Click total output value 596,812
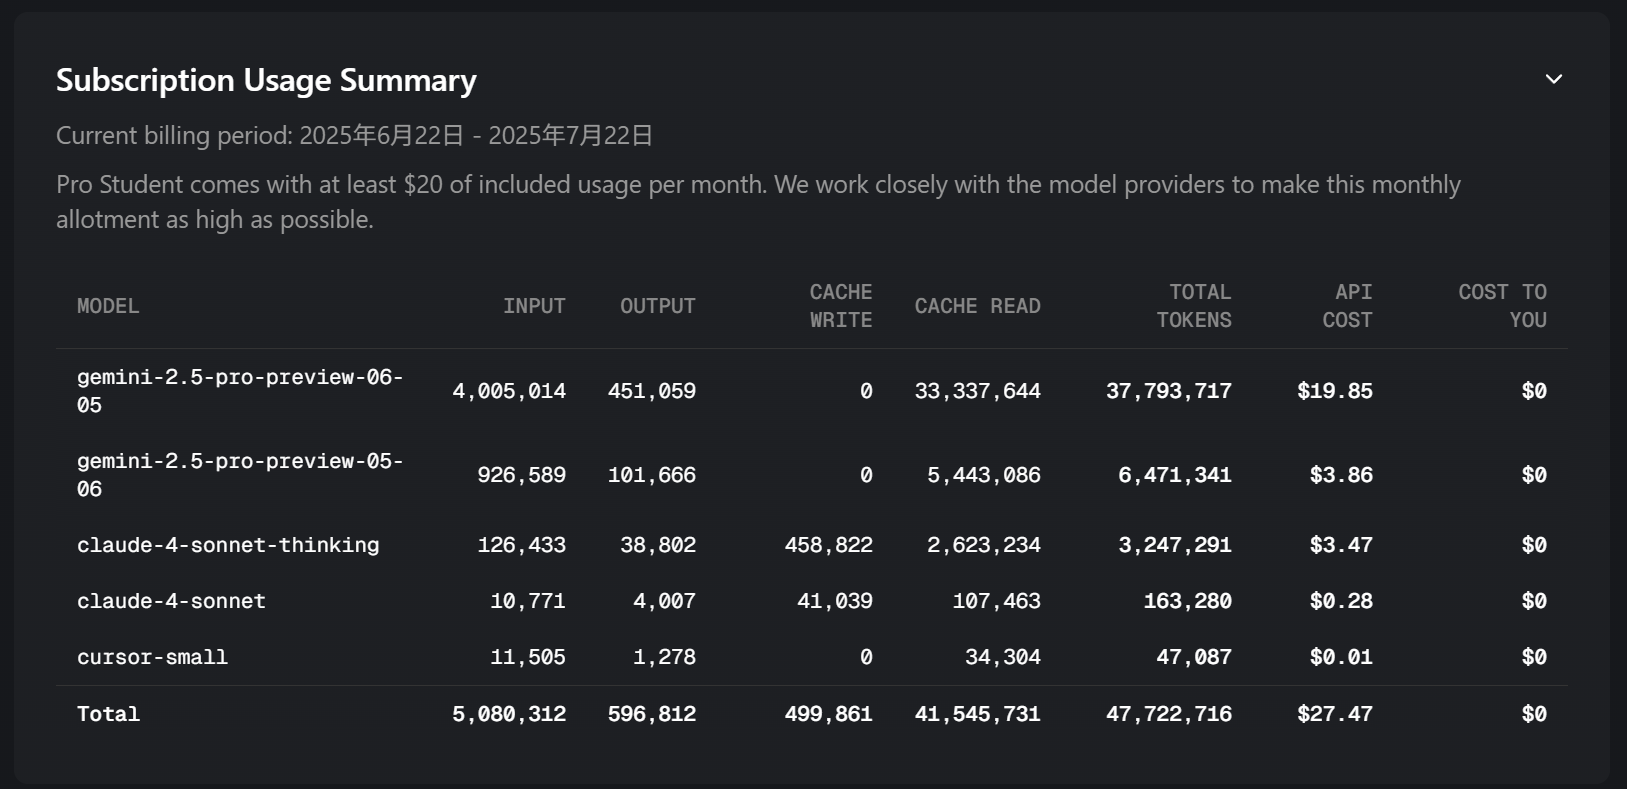The width and height of the screenshot is (1627, 789). [x=652, y=714]
